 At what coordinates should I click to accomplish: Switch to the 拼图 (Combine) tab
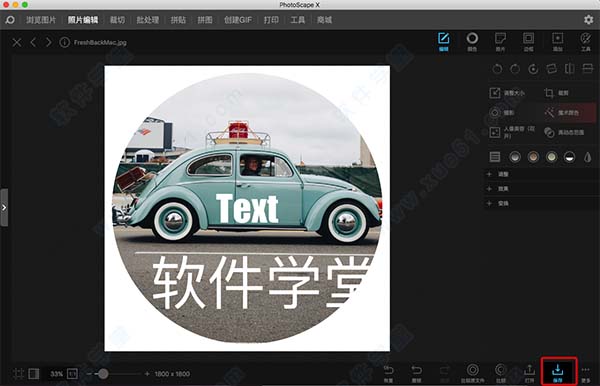point(205,20)
